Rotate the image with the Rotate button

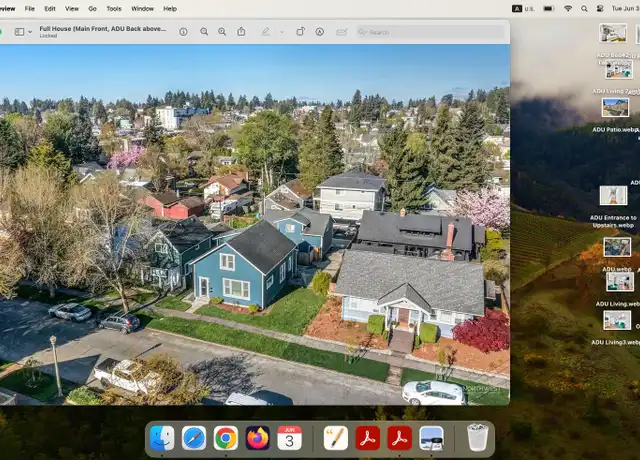(x=300, y=31)
